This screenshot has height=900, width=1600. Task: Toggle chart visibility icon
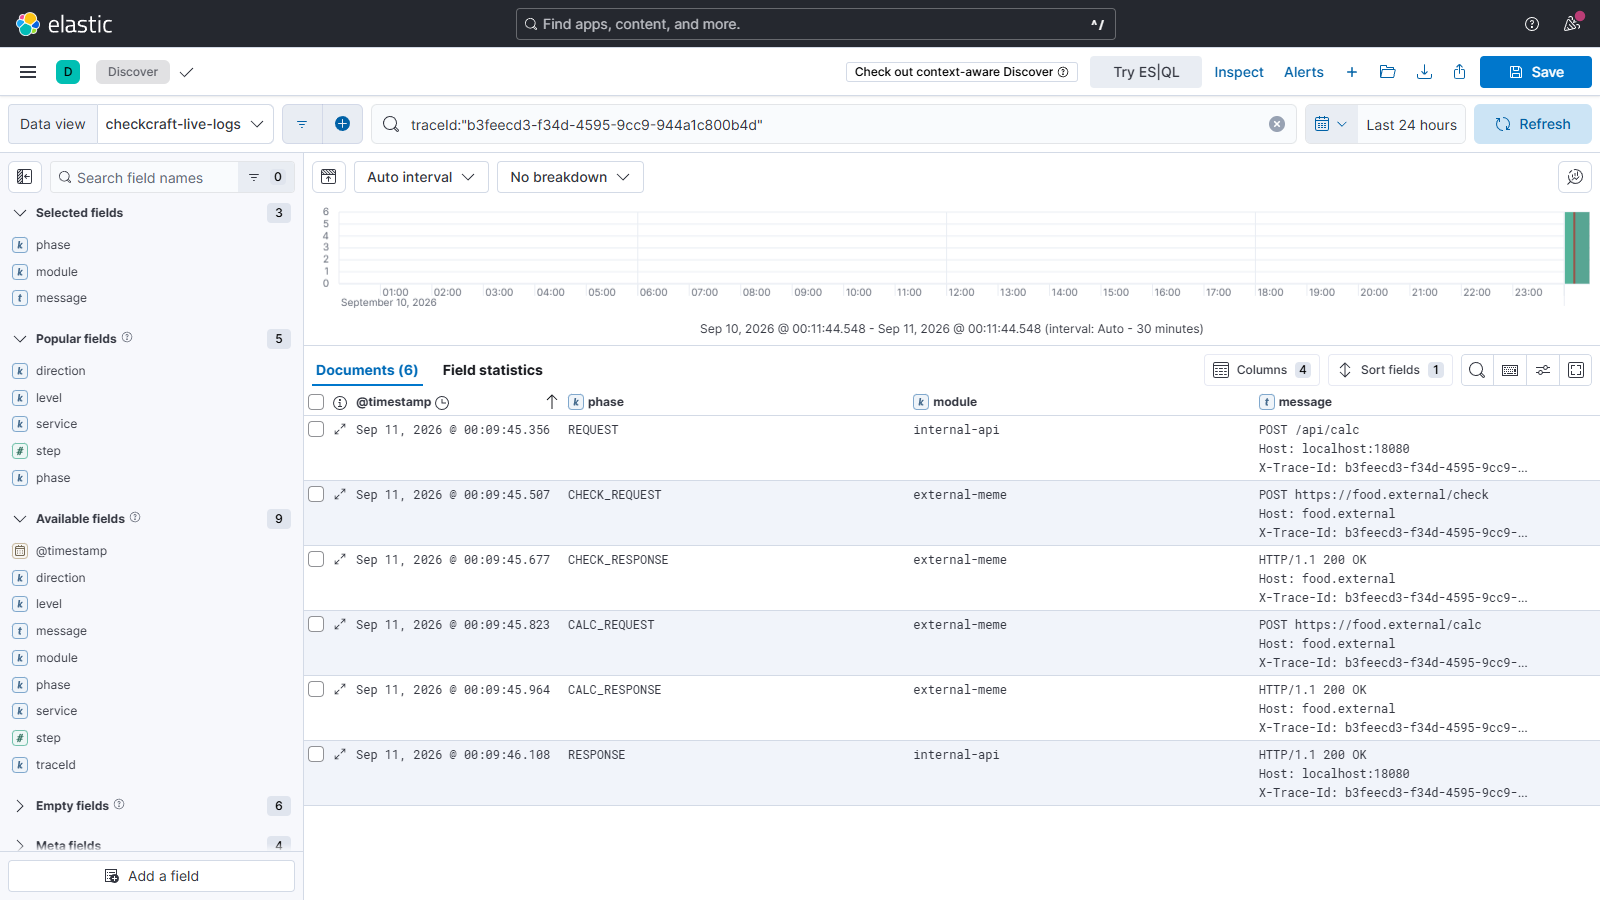tap(329, 177)
